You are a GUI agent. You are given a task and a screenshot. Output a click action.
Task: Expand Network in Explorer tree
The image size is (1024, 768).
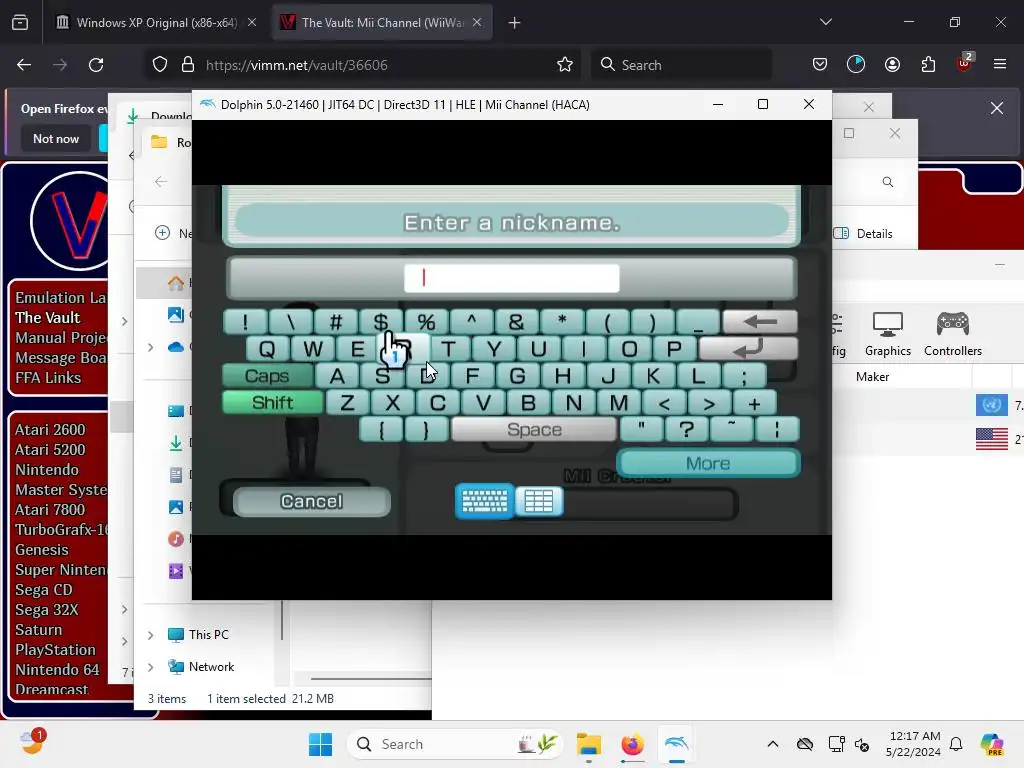(151, 667)
